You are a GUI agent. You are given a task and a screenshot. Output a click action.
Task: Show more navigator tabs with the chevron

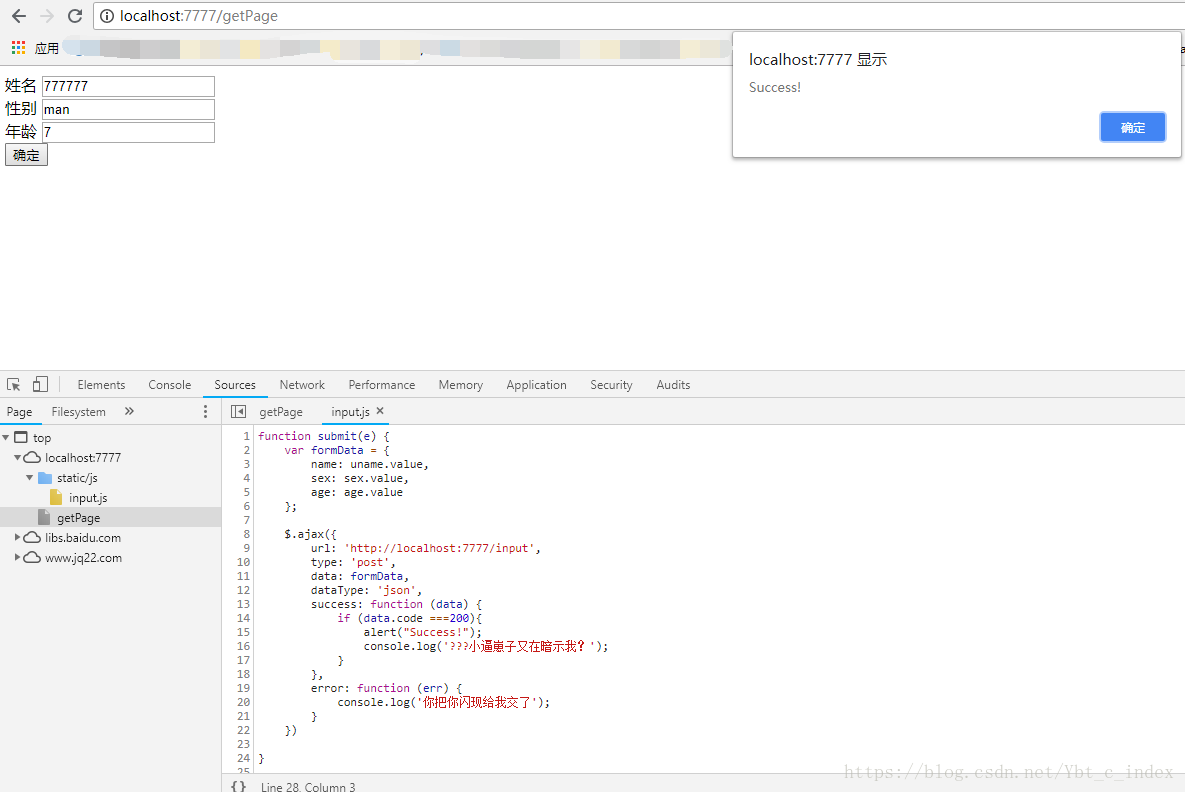[x=129, y=411]
